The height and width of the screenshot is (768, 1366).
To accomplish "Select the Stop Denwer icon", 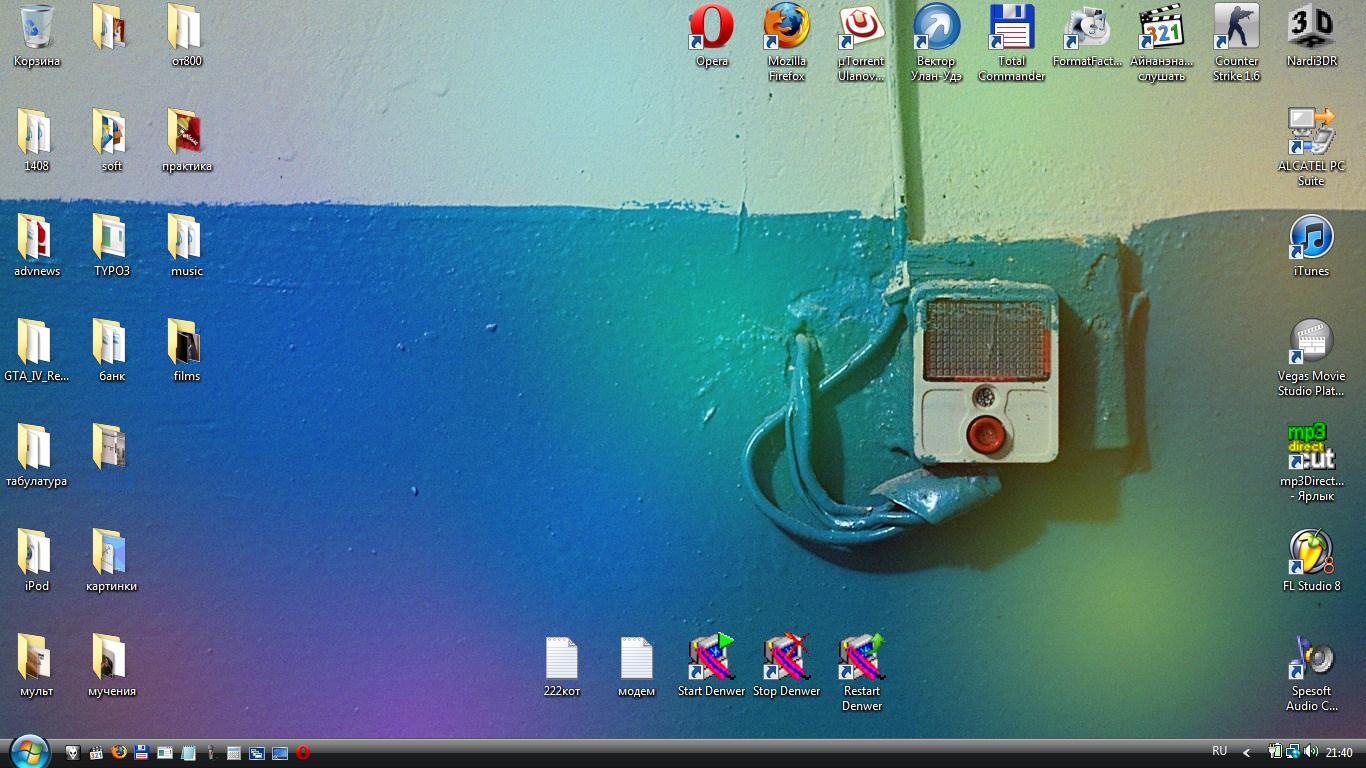I will click(786, 658).
